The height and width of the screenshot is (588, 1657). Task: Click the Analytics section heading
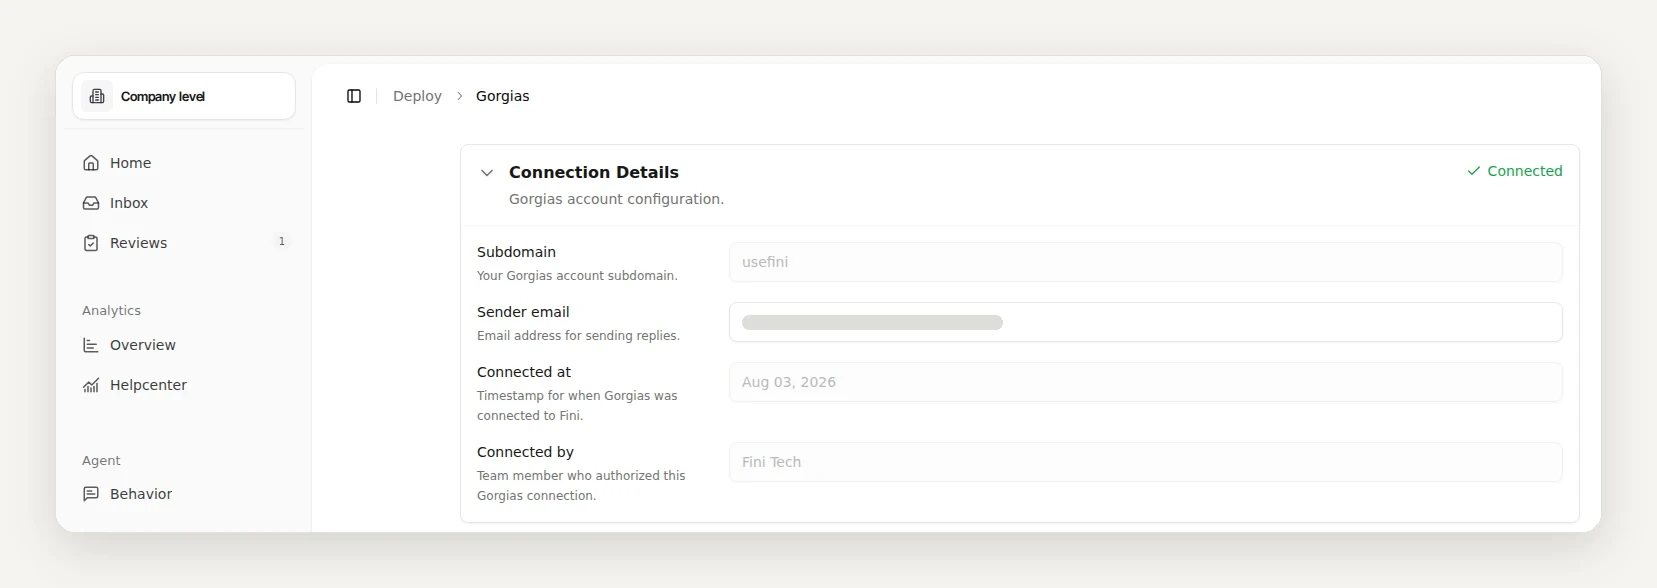point(111,311)
